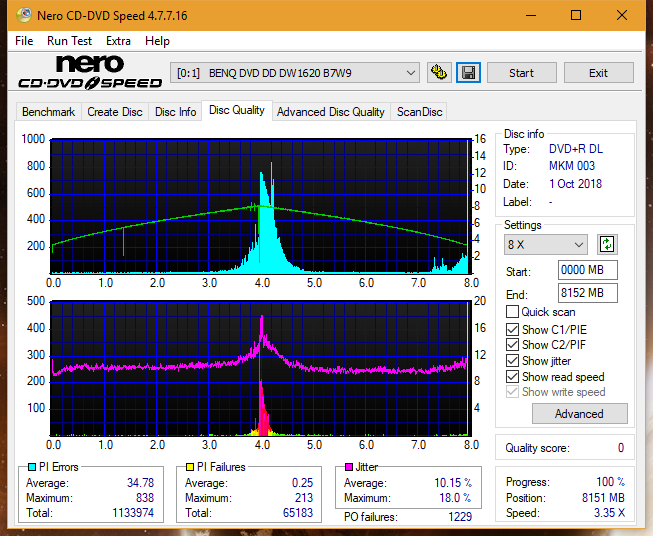Click the Exit button
Screen dimensions: 653x536
tap(598, 73)
